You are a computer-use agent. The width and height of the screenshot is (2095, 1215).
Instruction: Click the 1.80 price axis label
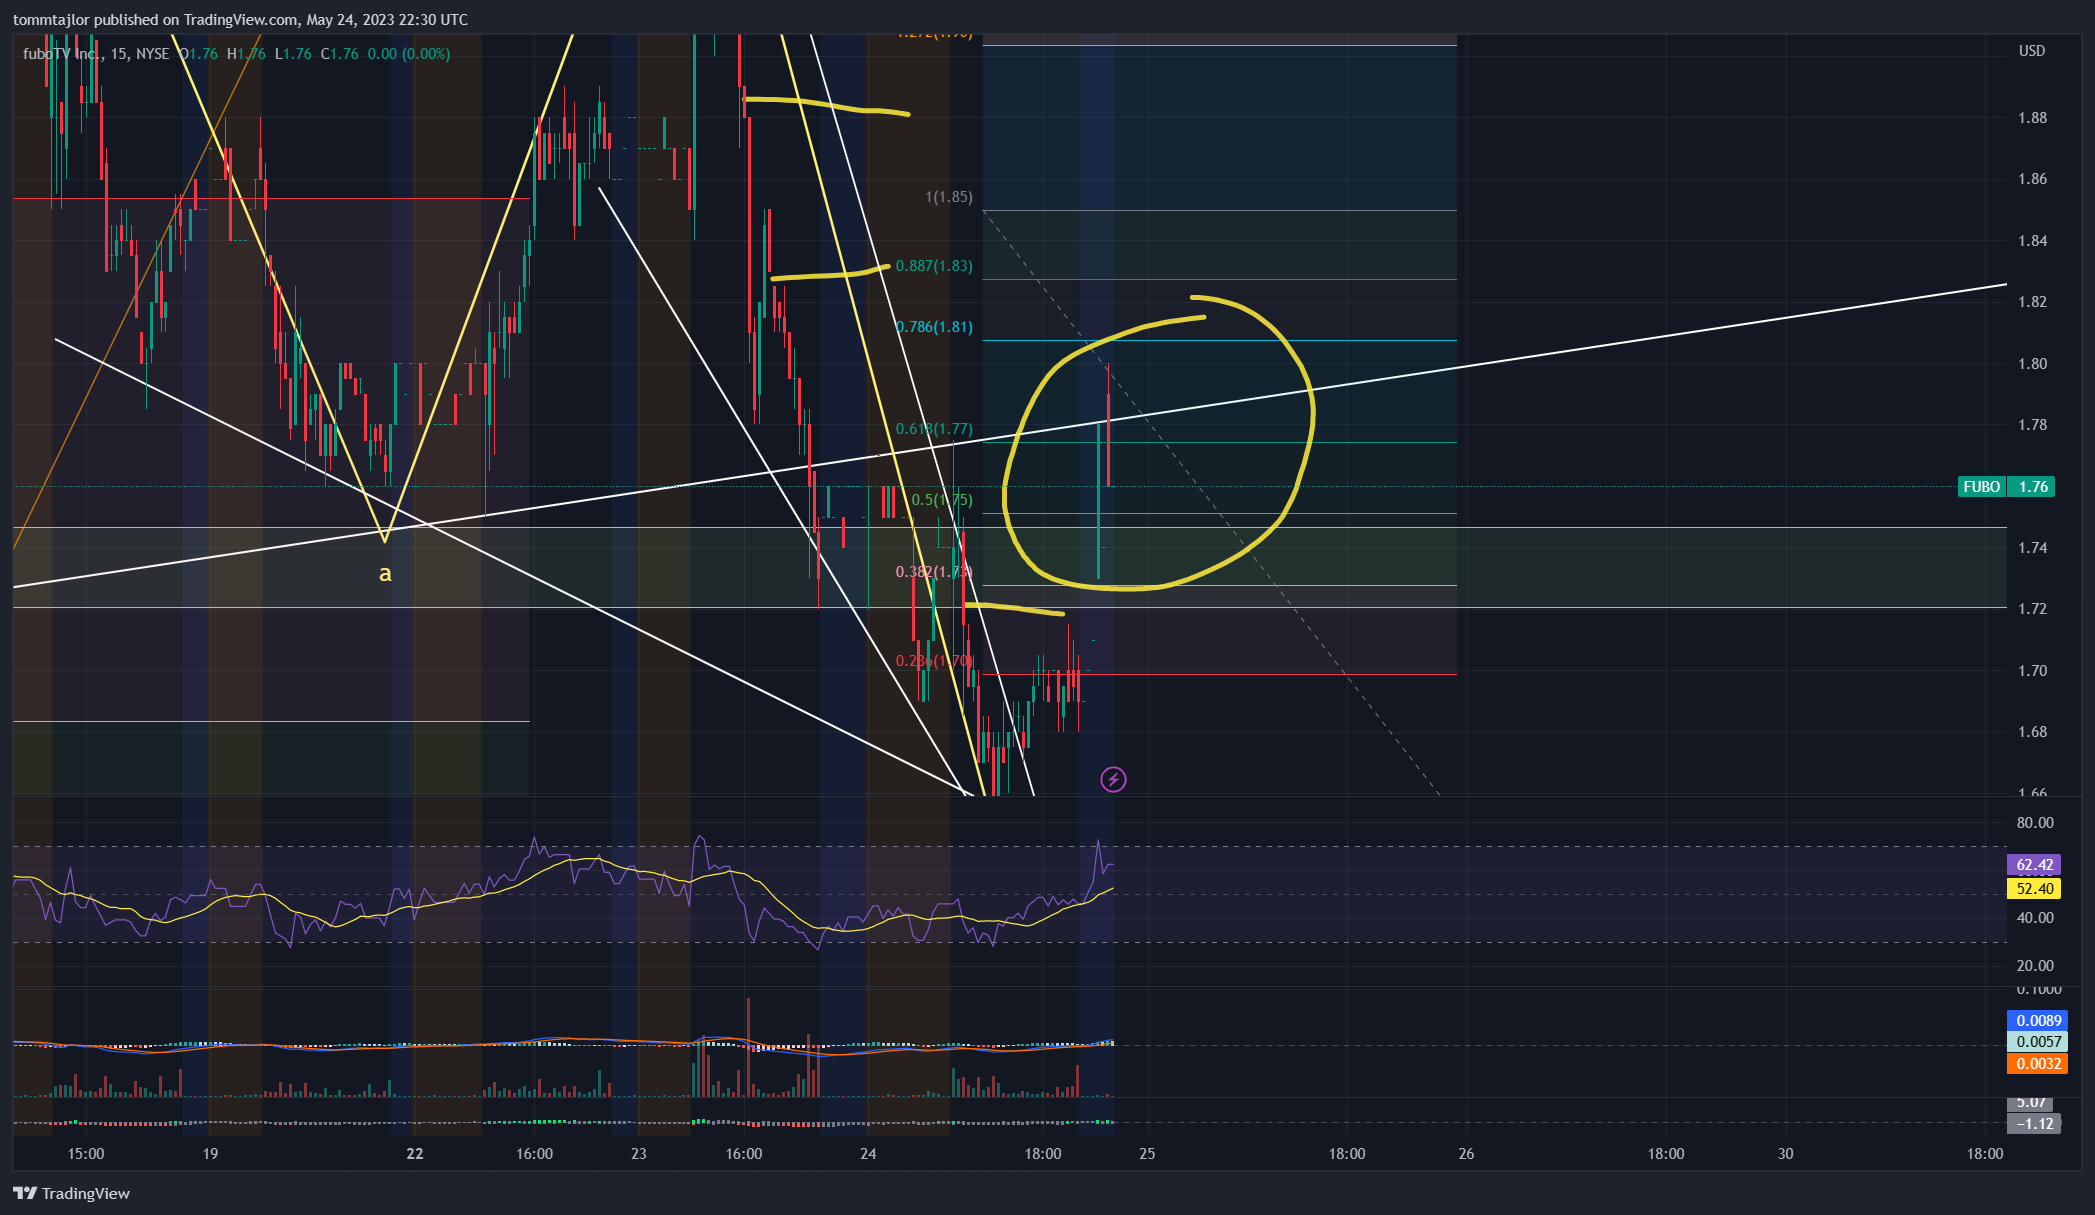(2032, 364)
